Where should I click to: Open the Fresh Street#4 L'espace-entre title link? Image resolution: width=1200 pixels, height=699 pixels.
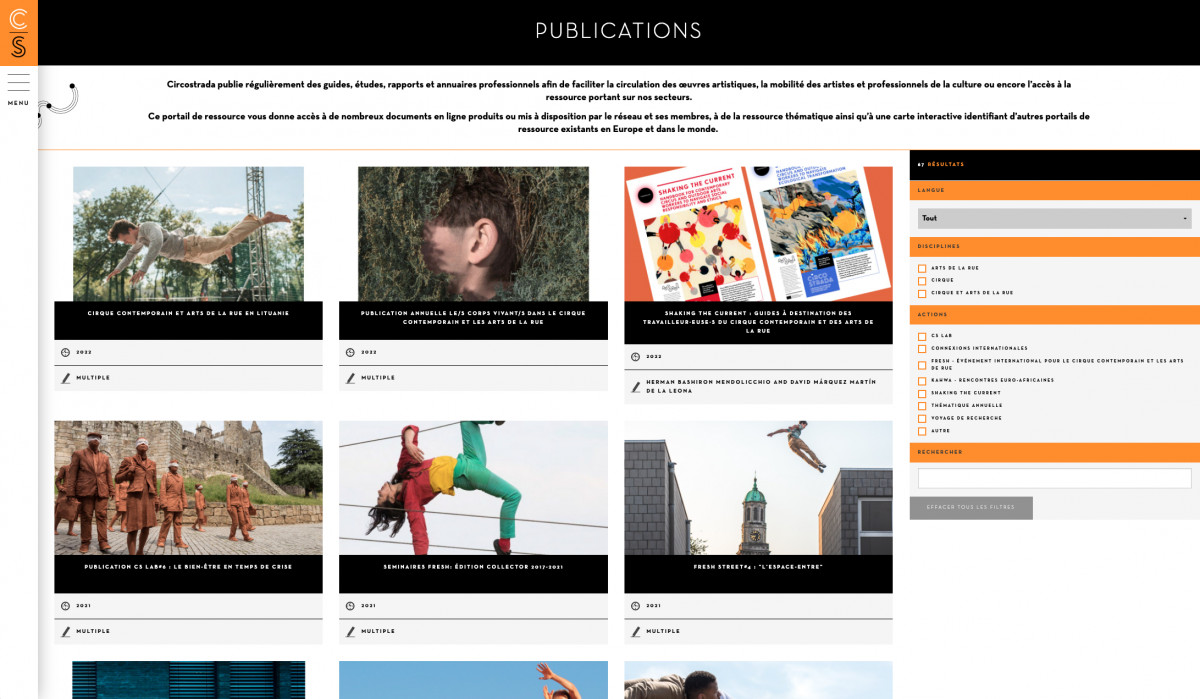757,567
